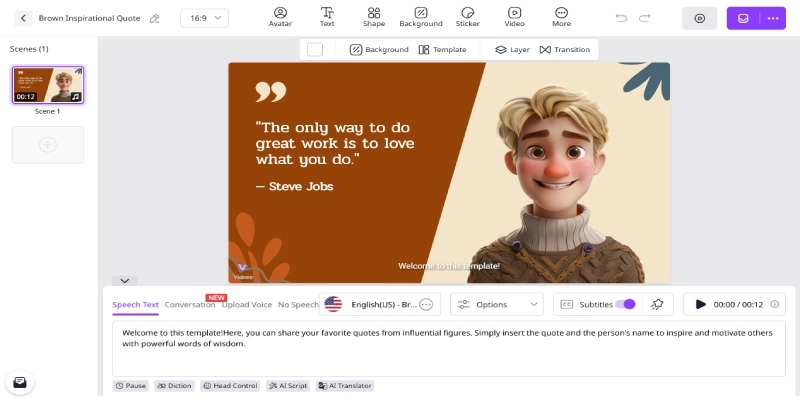The height and width of the screenshot is (400, 800).
Task: Click the Pause button below script
Action: click(131, 385)
